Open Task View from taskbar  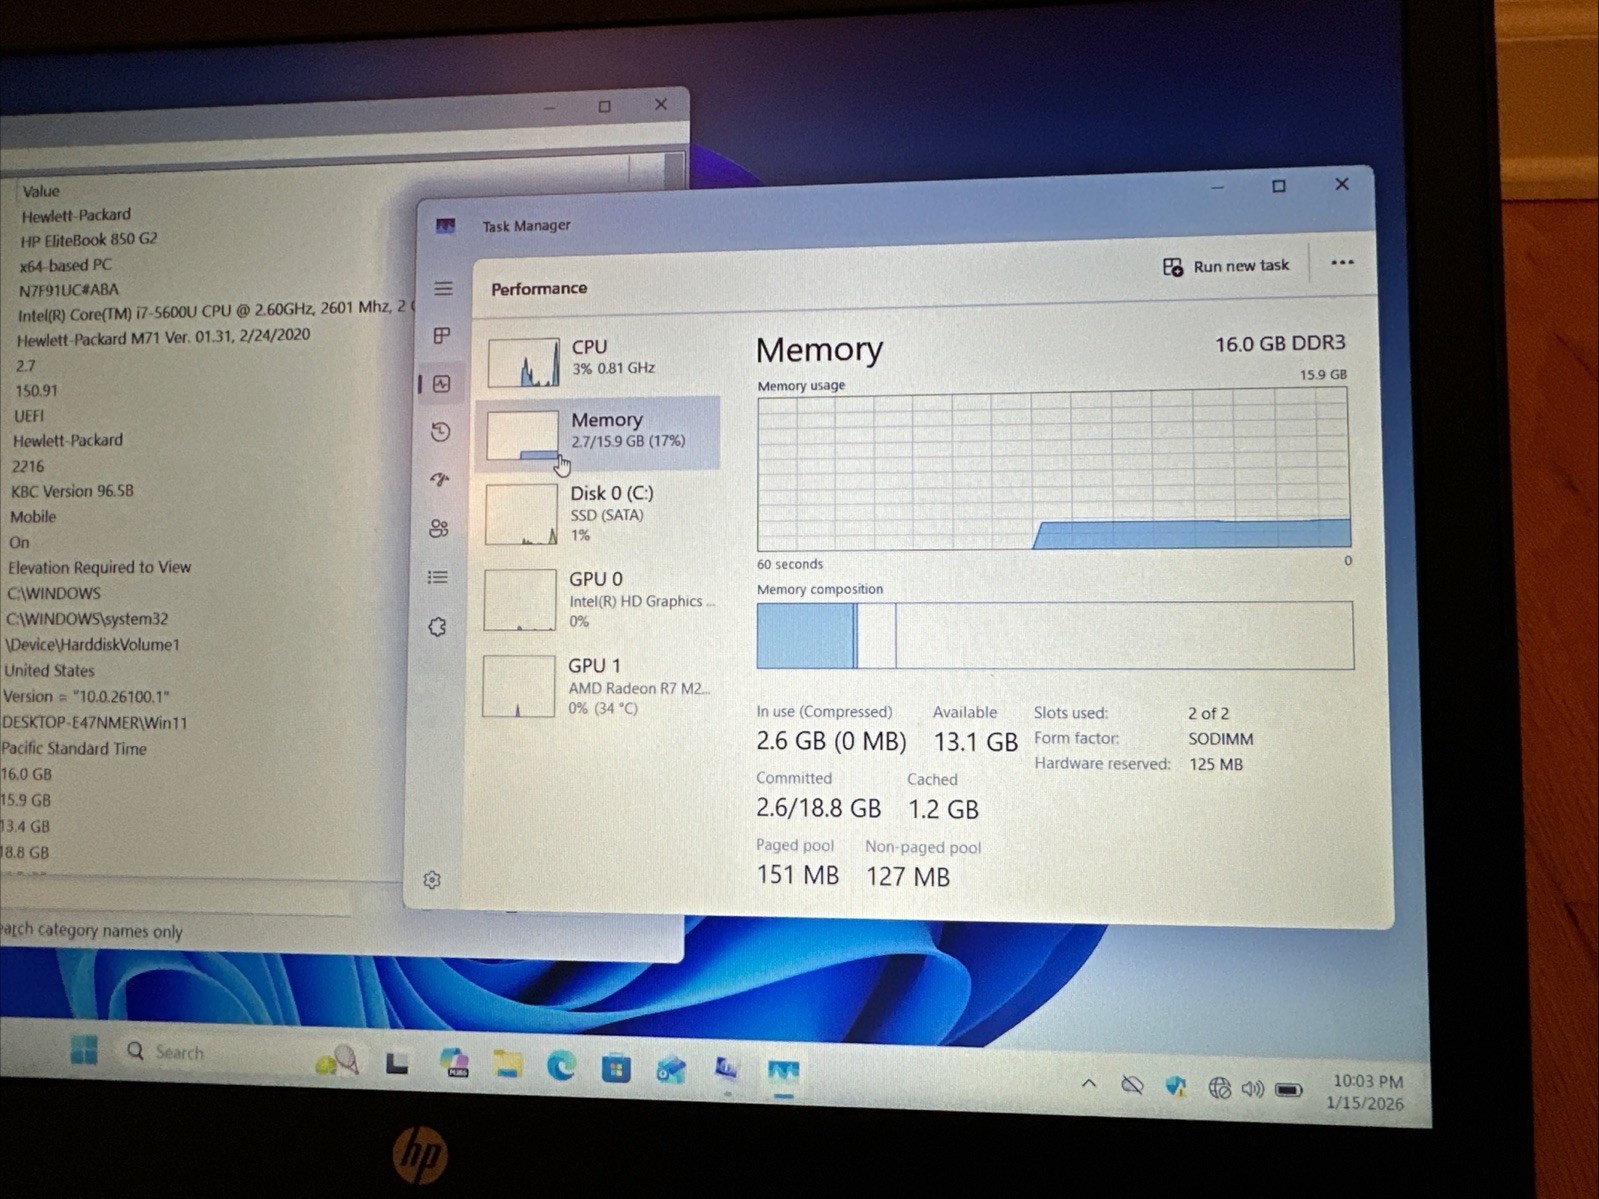(x=397, y=1063)
